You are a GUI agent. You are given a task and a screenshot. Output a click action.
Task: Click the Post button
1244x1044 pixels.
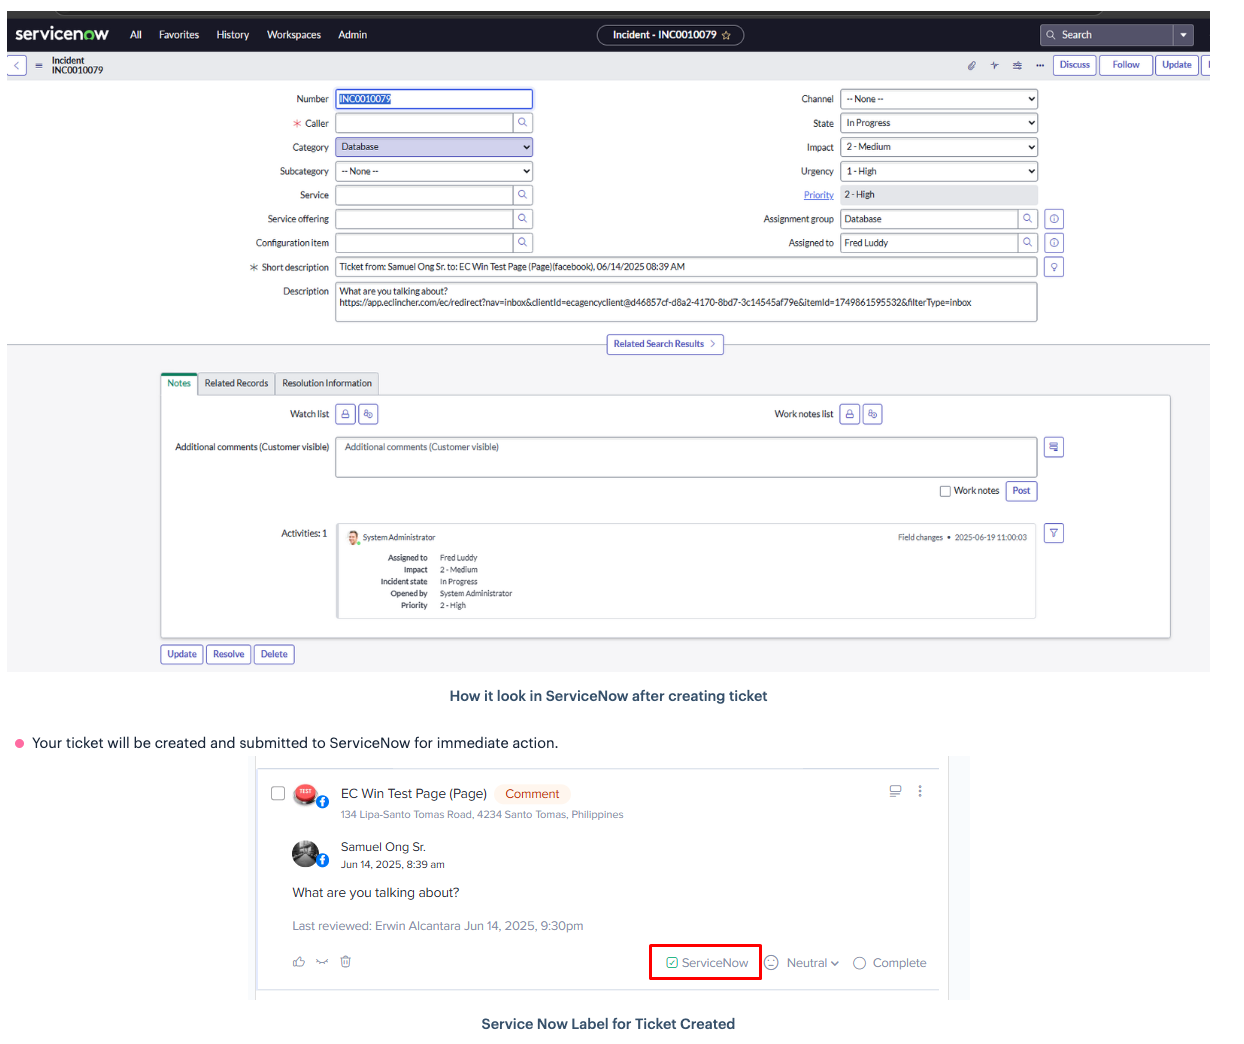tap(1021, 491)
